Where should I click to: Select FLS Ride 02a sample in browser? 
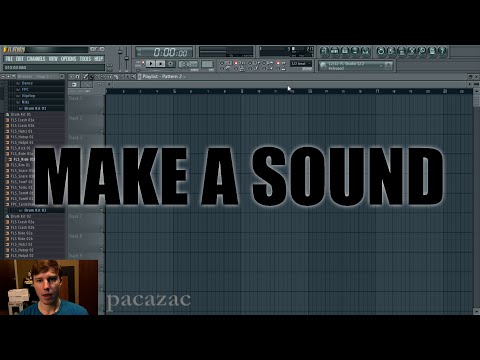21,233
